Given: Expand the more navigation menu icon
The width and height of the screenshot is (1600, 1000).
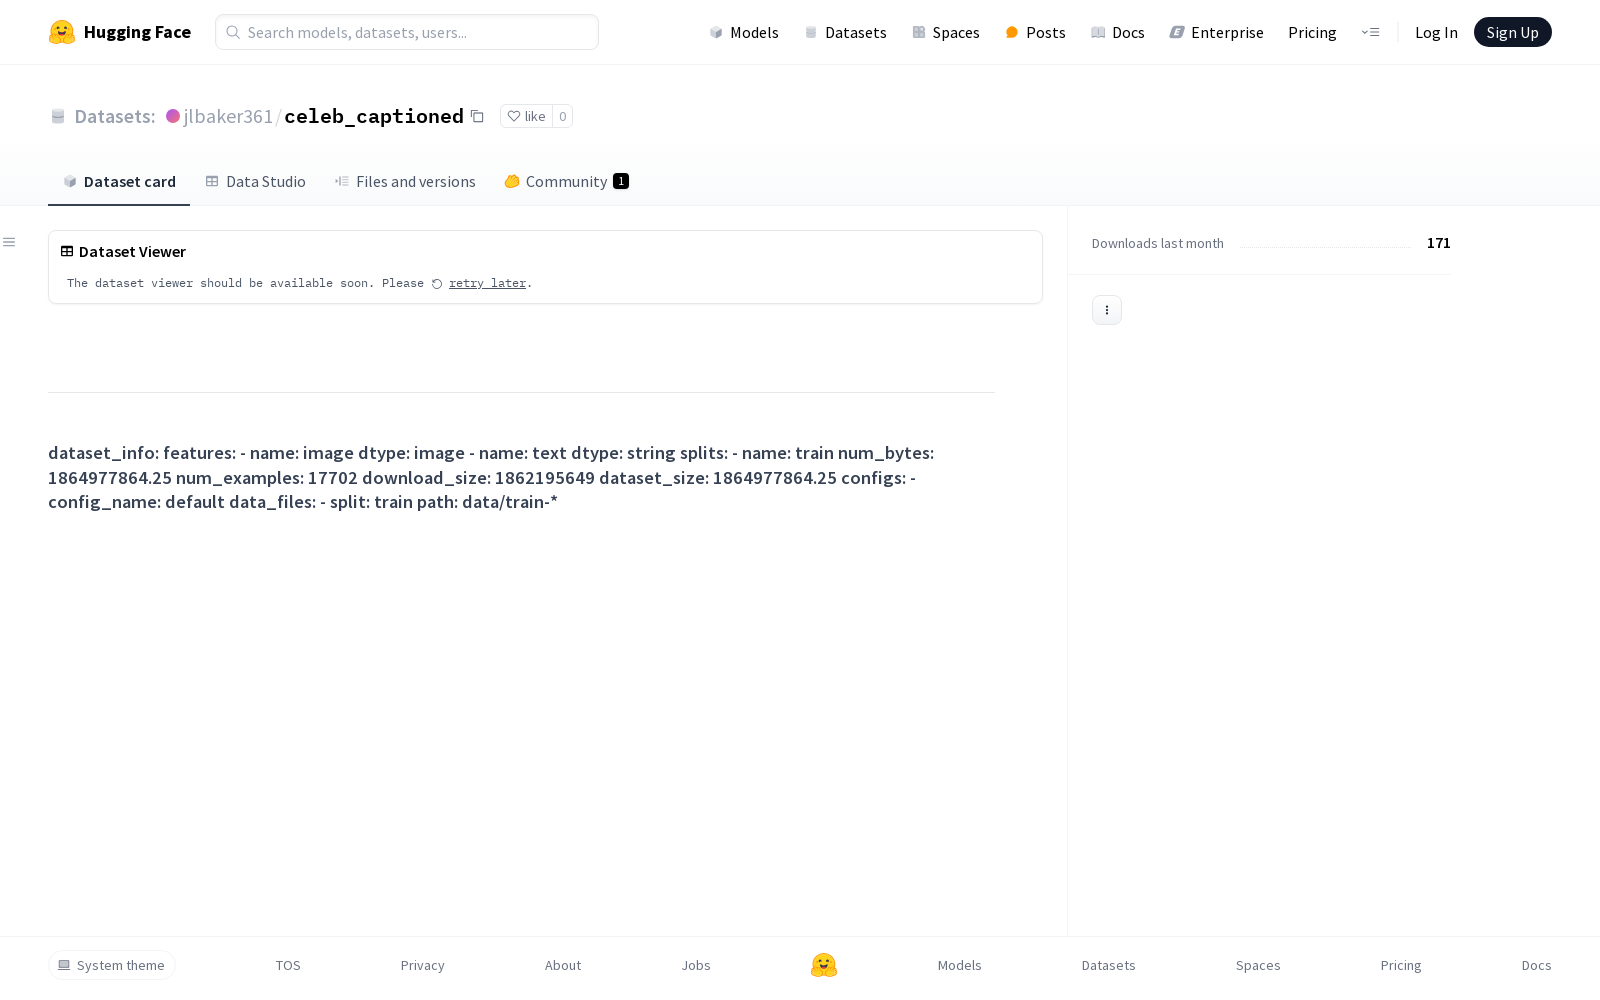Looking at the screenshot, I should pos(1370,32).
